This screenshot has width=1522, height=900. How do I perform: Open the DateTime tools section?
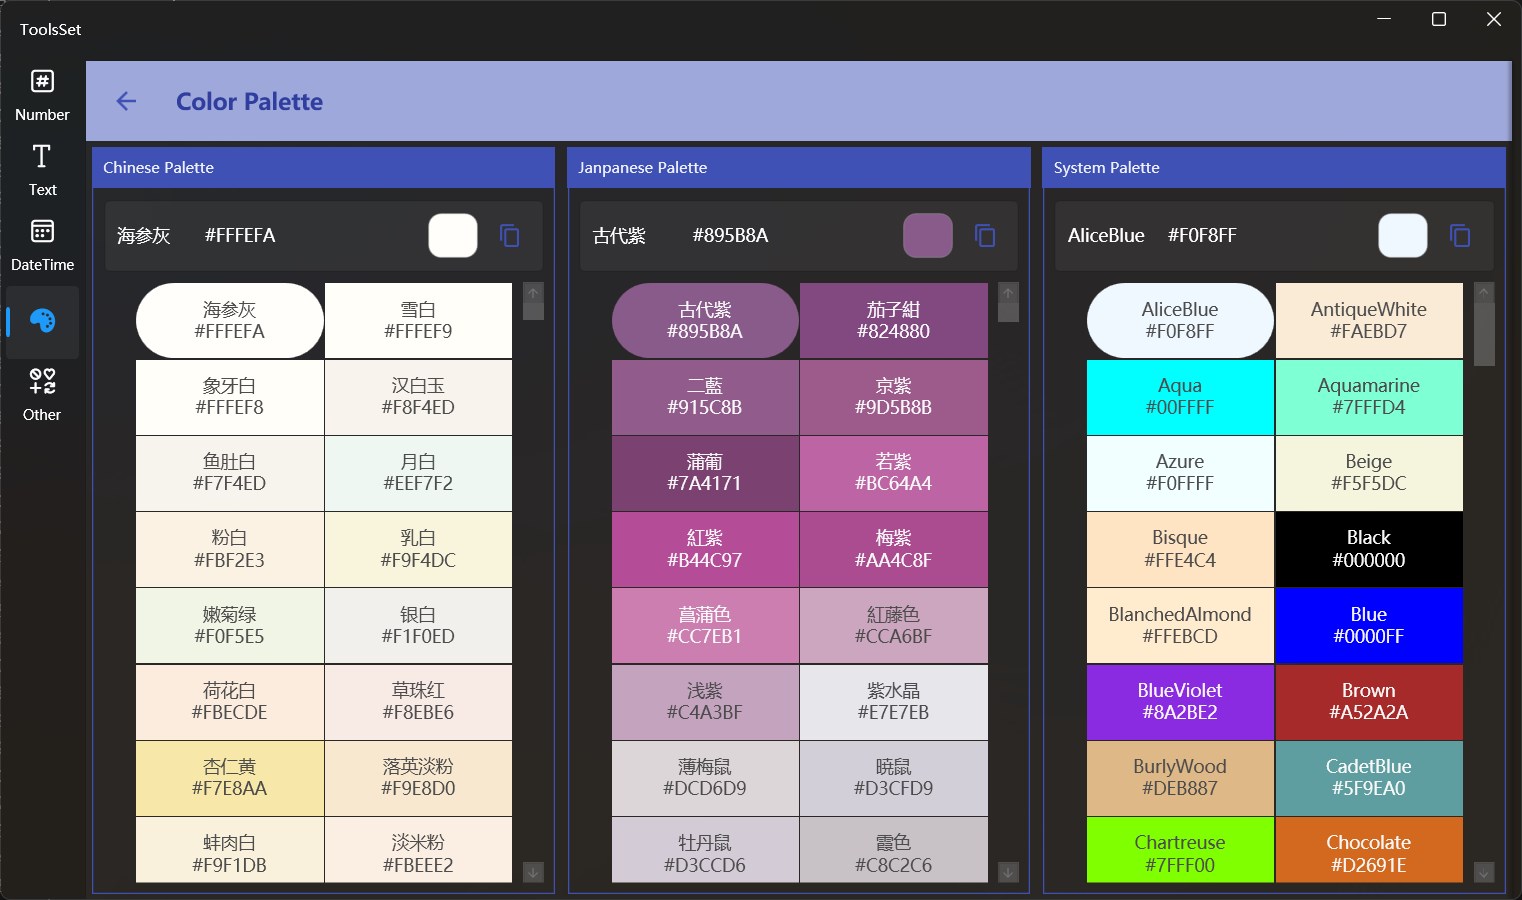click(42, 246)
